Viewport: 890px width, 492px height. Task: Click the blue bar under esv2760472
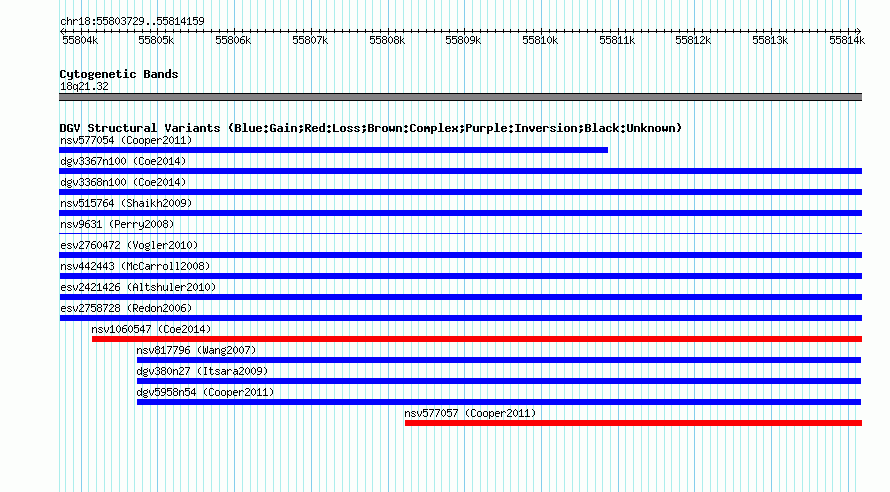pos(460,255)
